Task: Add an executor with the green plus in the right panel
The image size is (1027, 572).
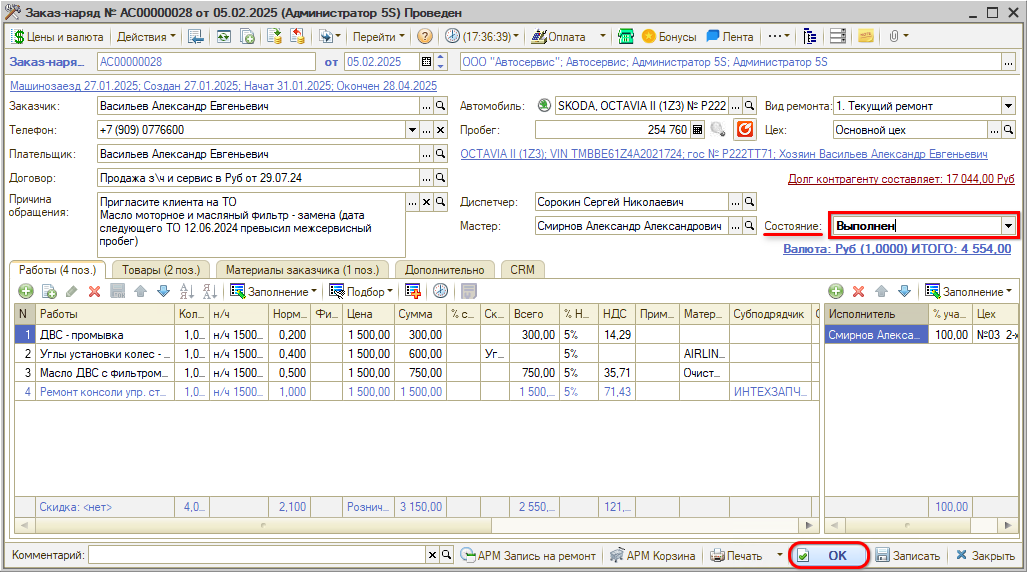Action: [x=836, y=291]
